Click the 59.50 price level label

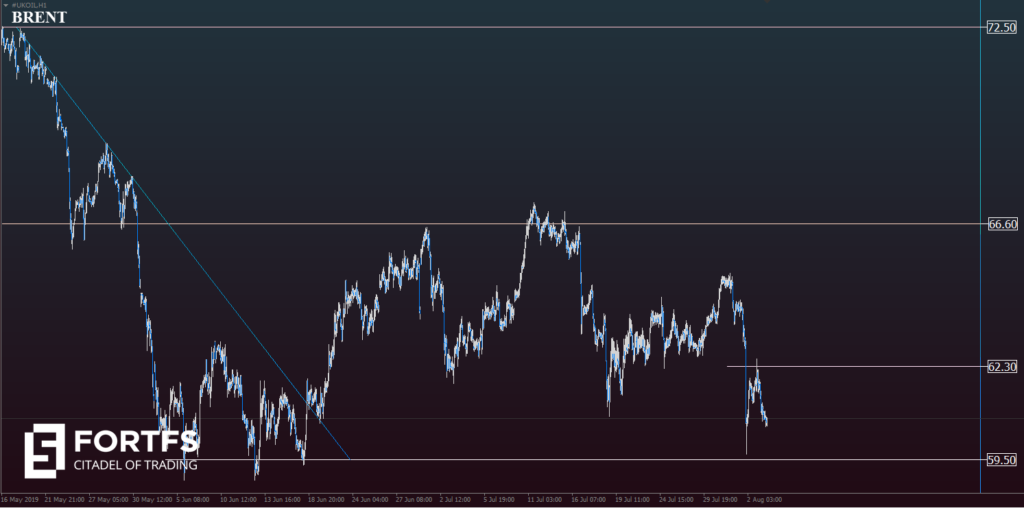(x=1001, y=460)
